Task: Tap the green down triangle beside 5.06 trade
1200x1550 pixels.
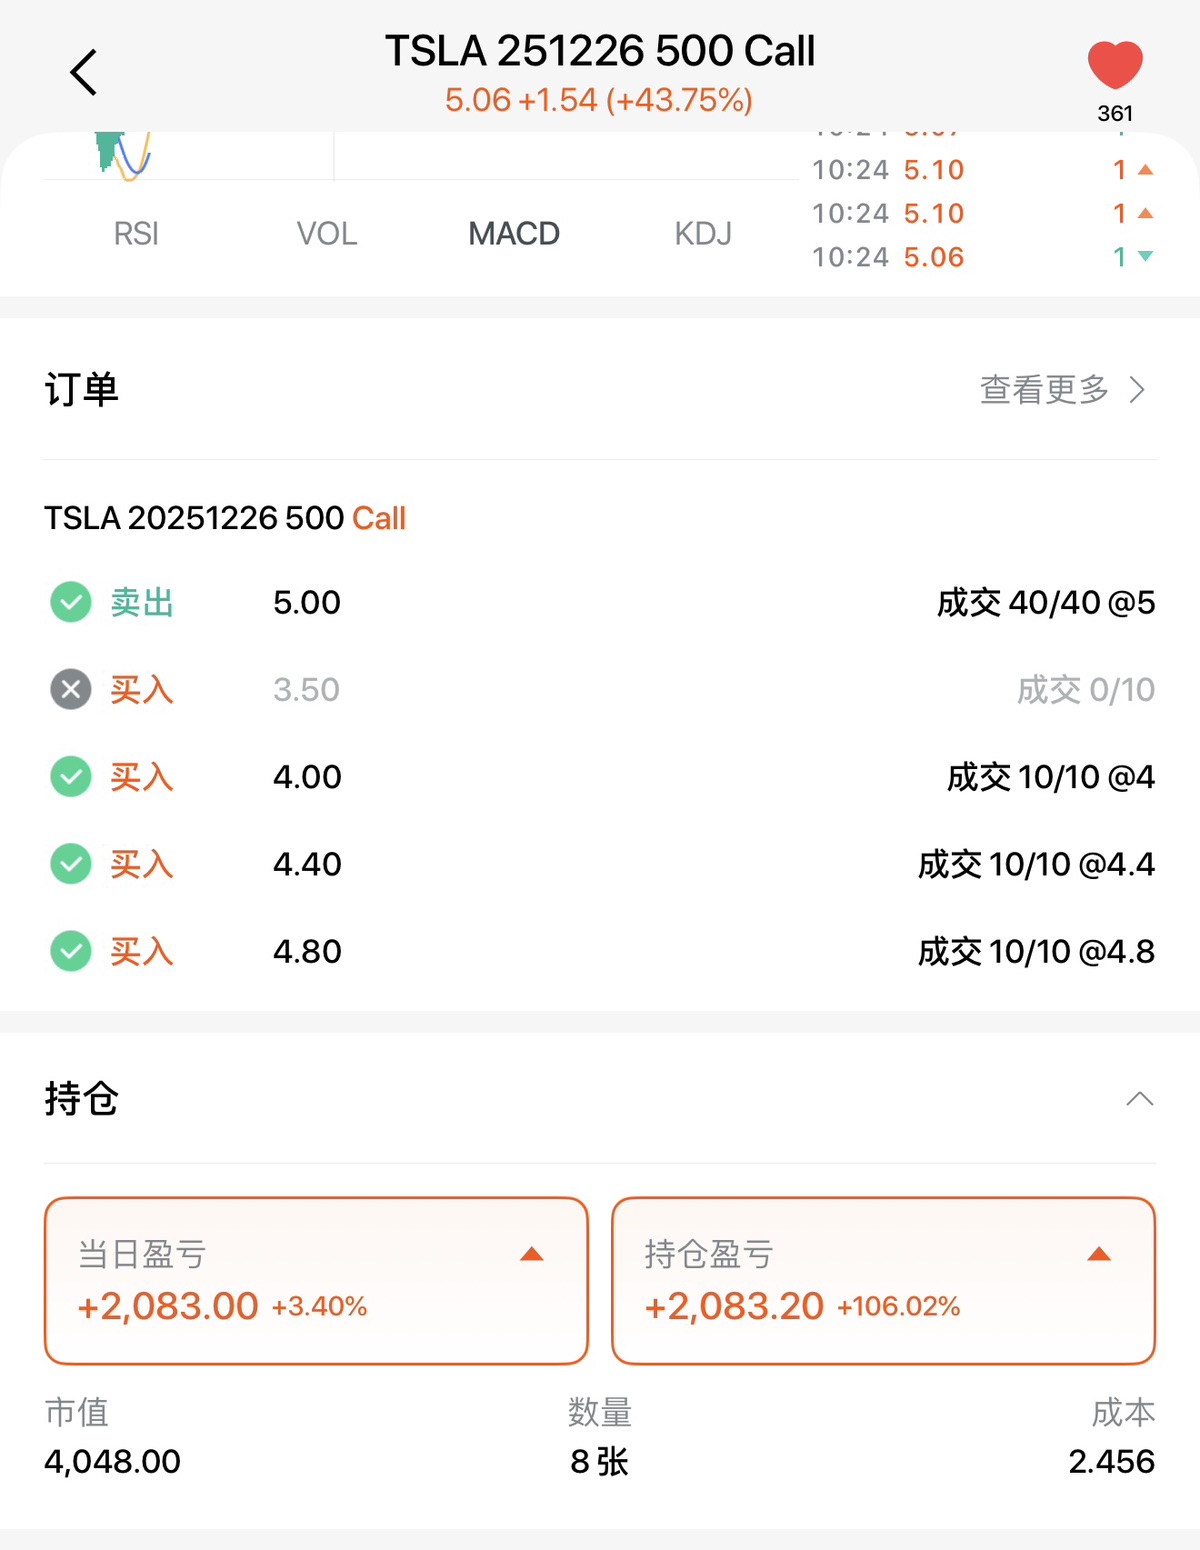Action: (1146, 257)
